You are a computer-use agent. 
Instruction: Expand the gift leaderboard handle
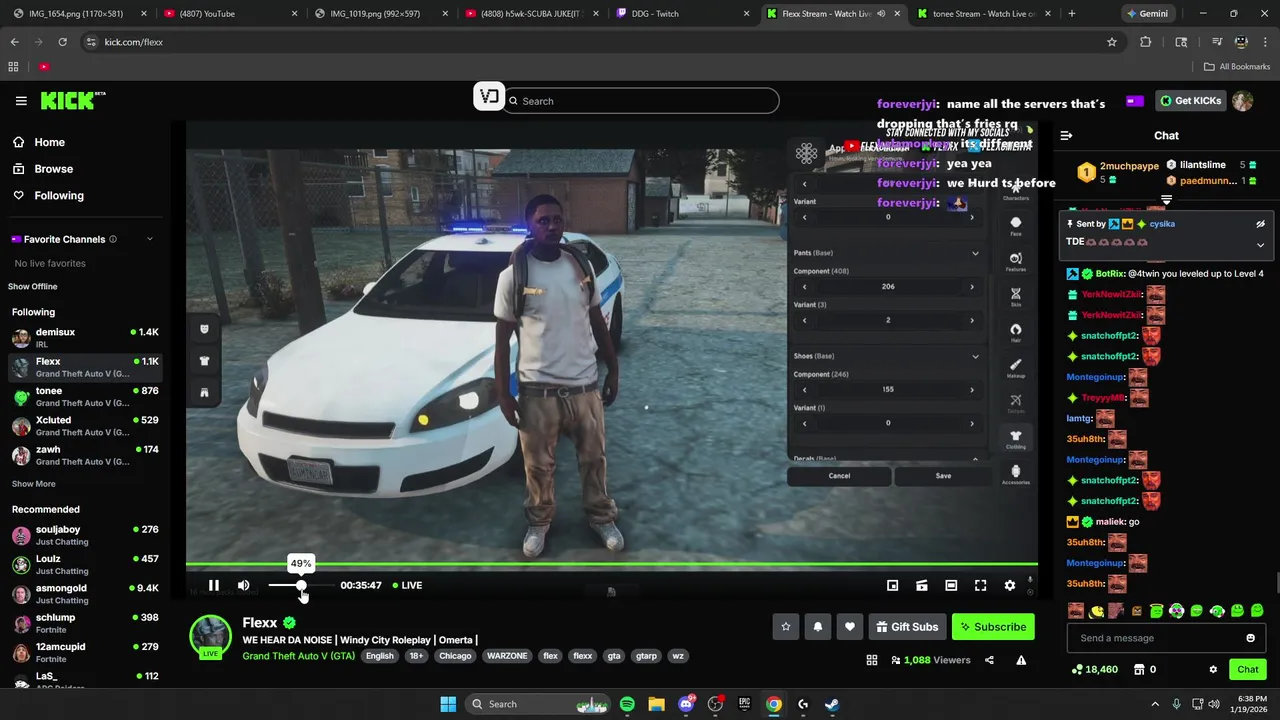click(1166, 200)
